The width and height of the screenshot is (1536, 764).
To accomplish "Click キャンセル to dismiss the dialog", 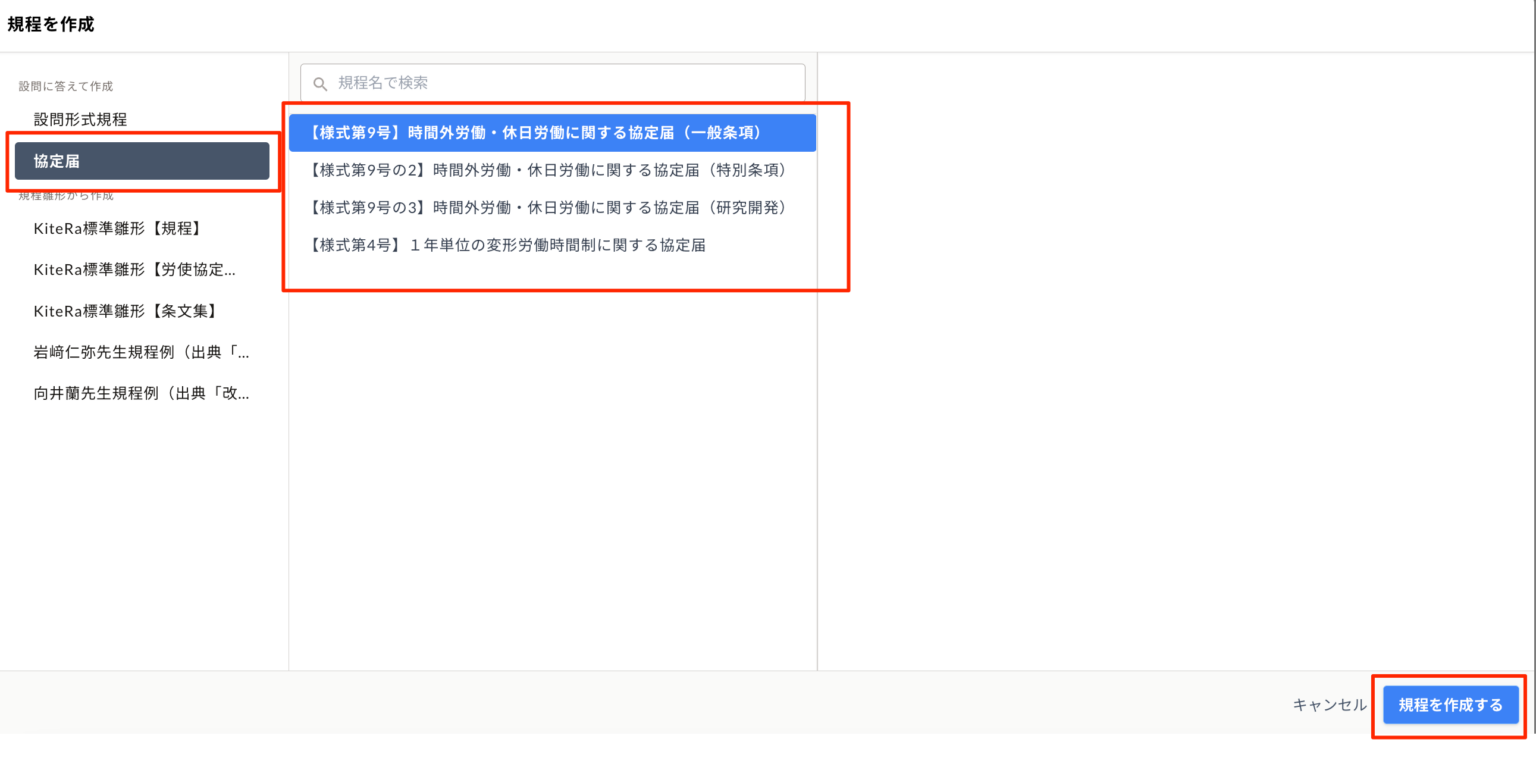I will pos(1329,705).
